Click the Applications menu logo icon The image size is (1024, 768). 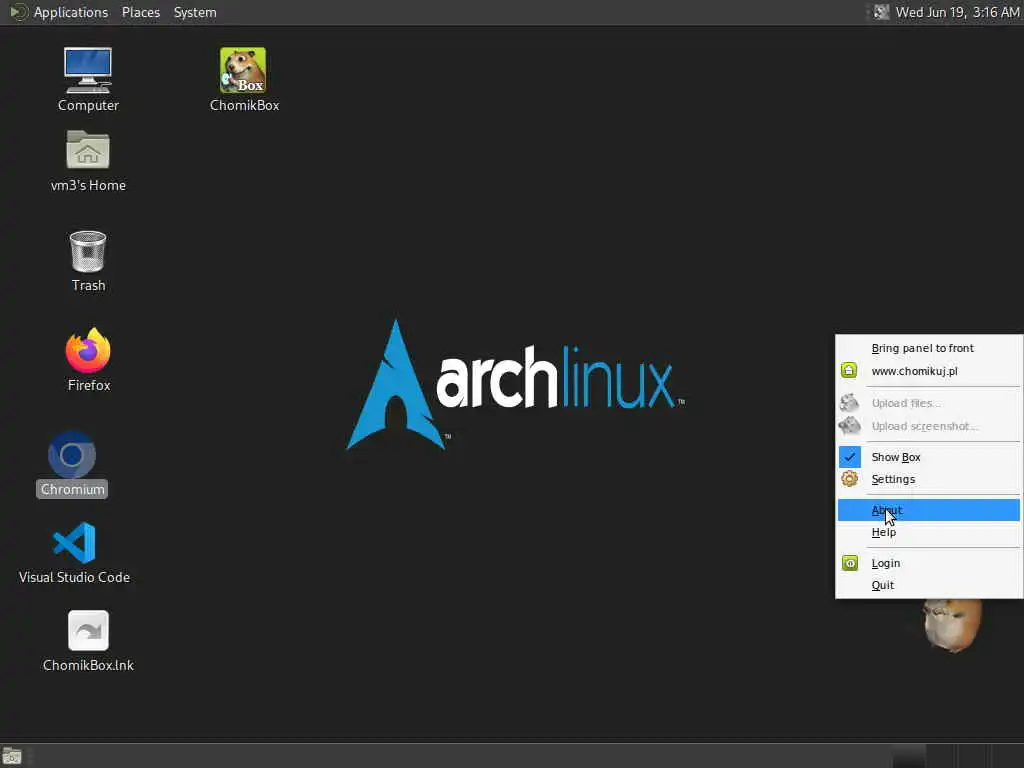point(18,12)
